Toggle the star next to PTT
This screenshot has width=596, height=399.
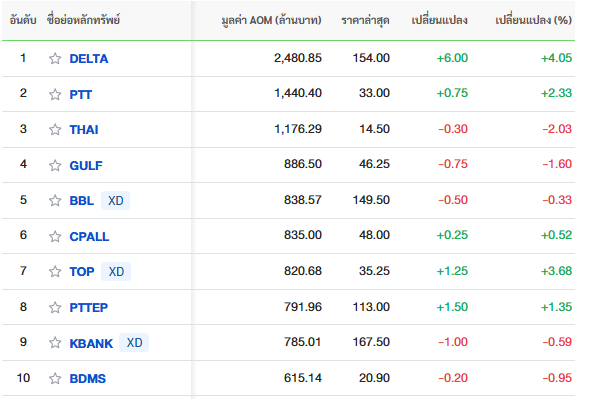pos(55,94)
